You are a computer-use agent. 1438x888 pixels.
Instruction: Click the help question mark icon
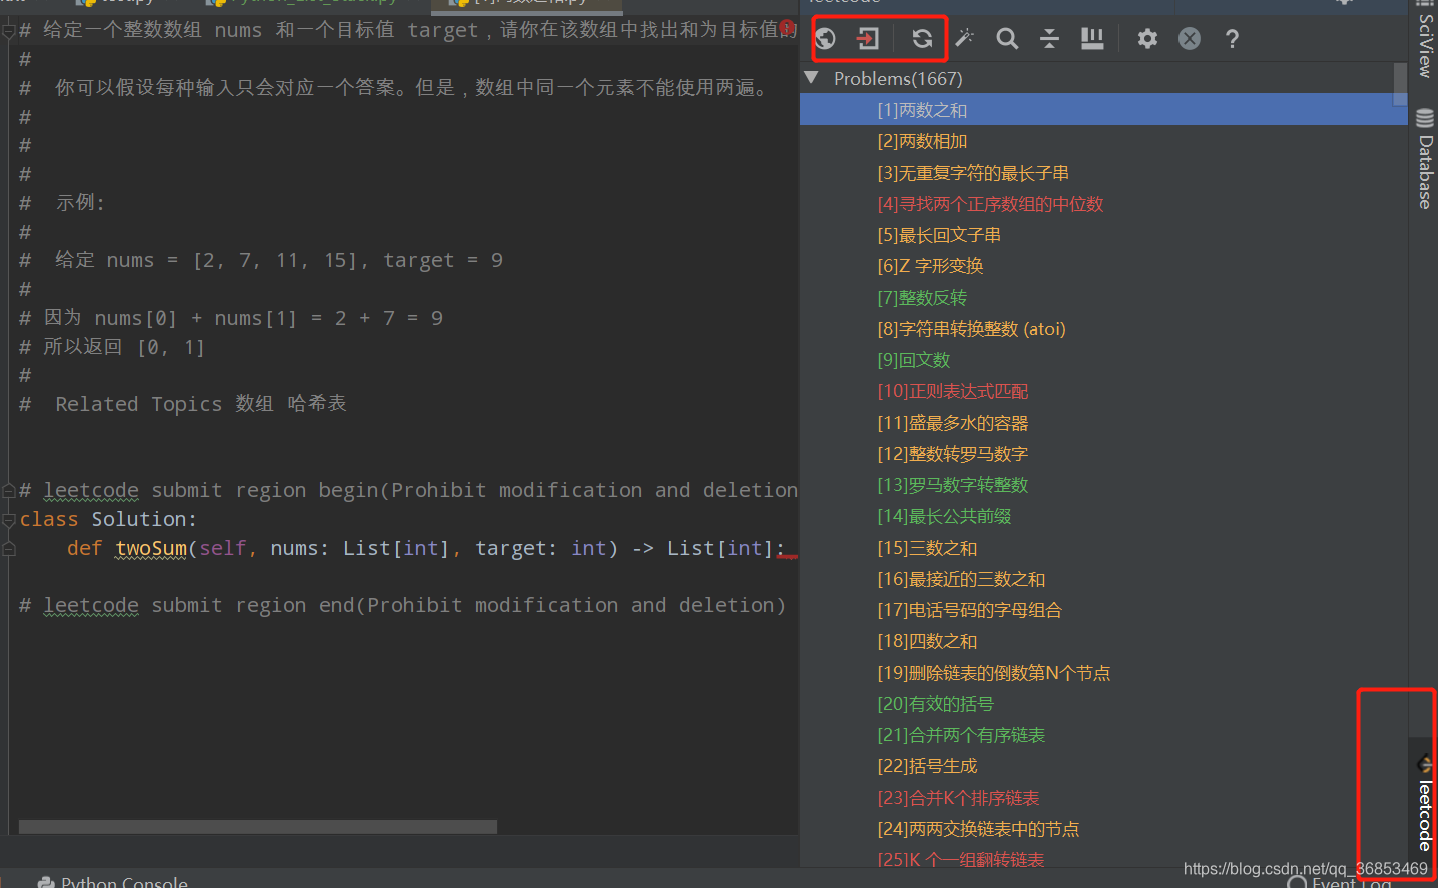pos(1232,38)
